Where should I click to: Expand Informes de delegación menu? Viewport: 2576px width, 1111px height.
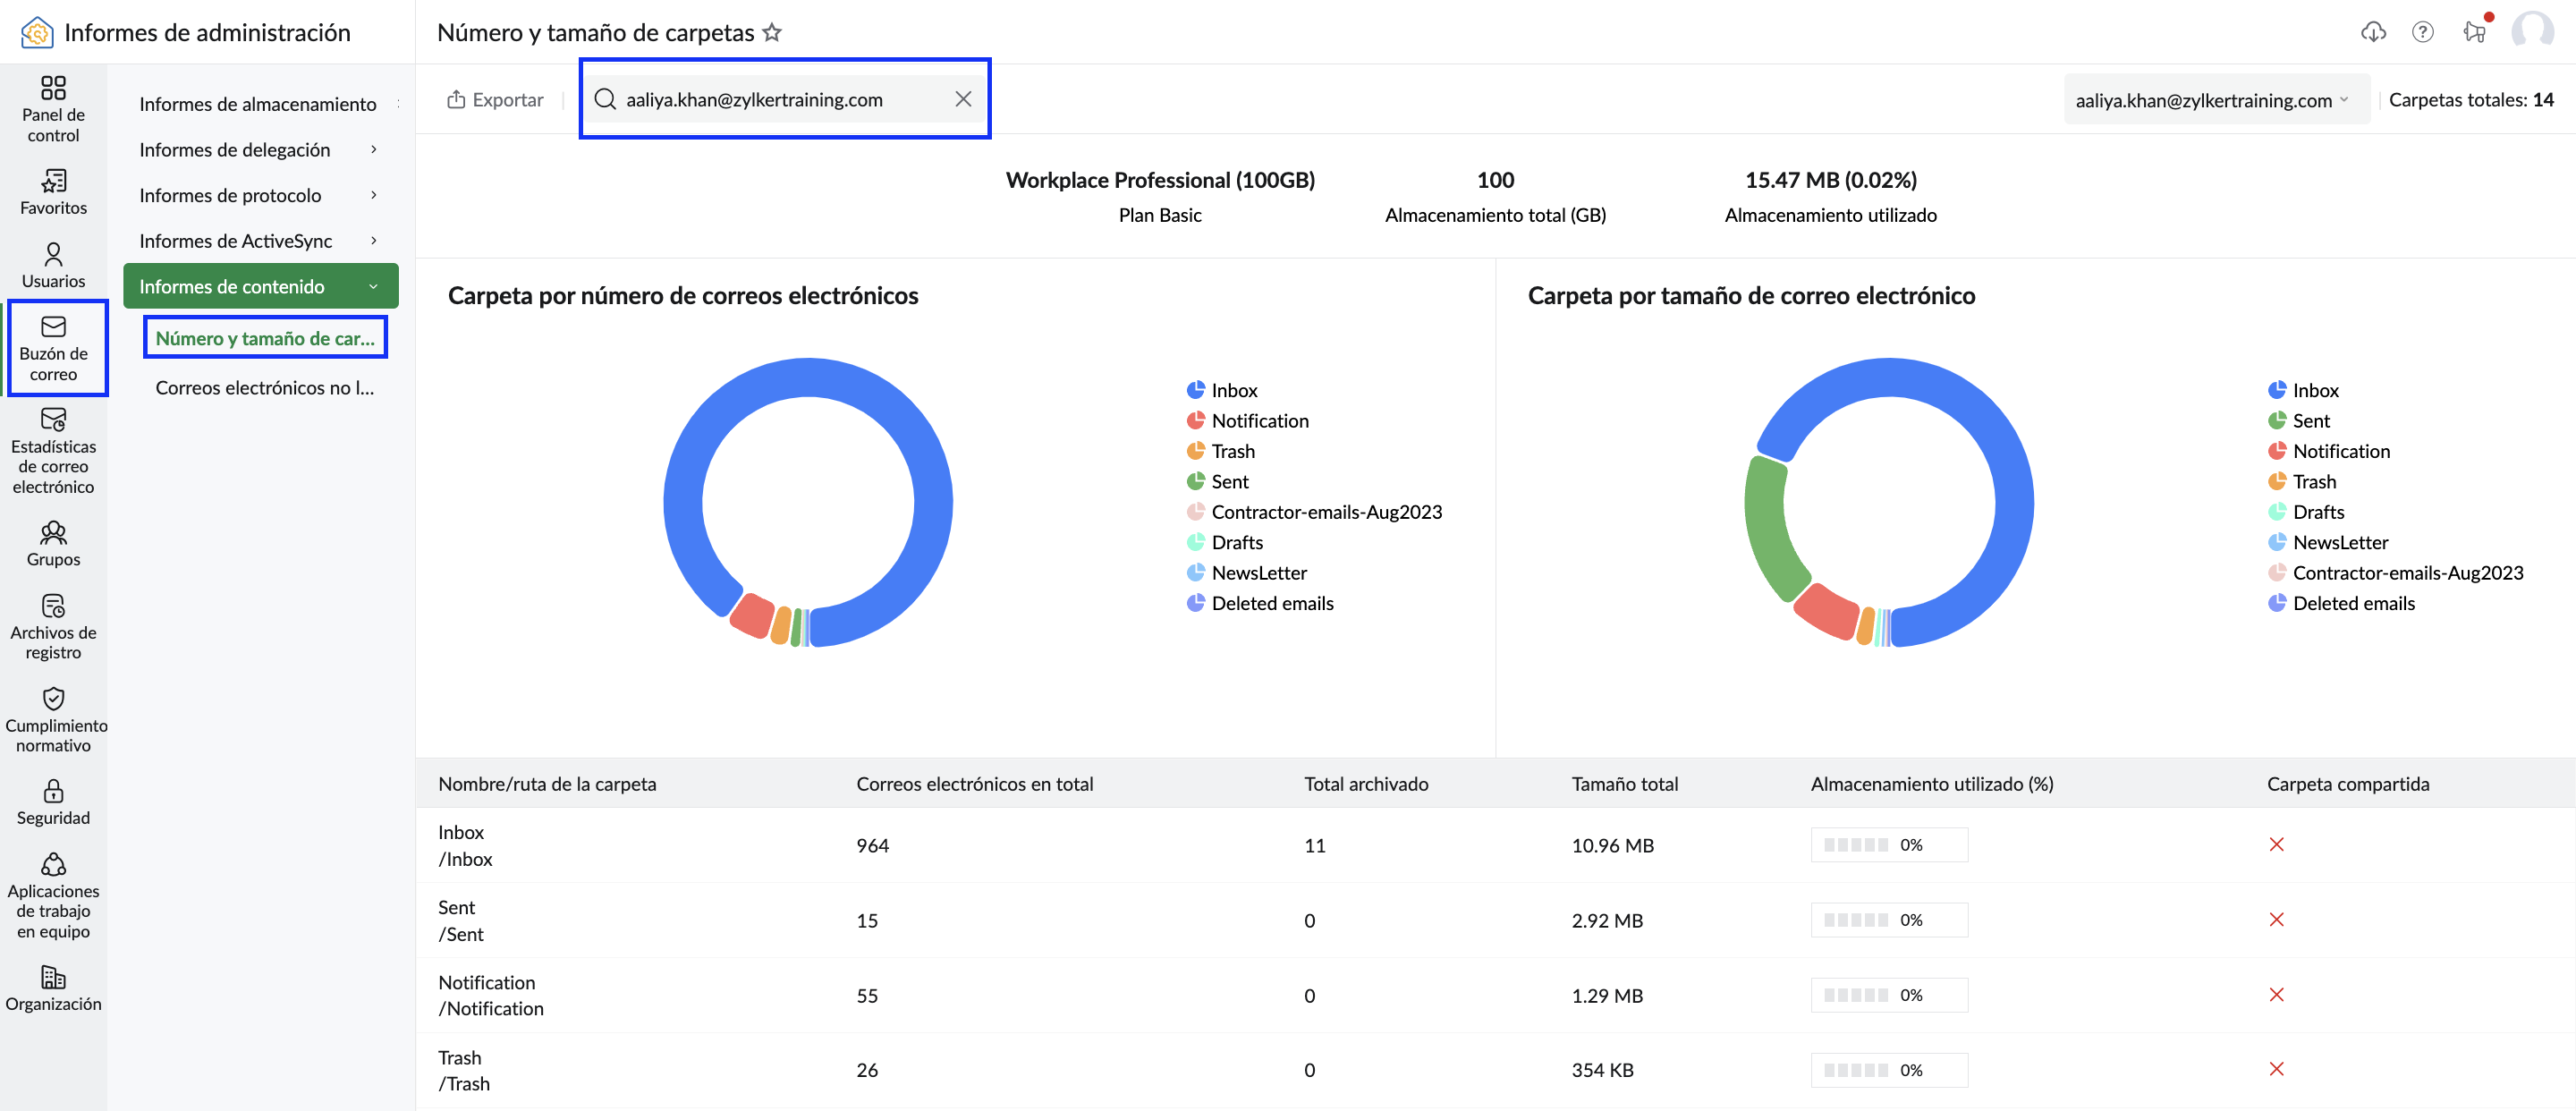pyautogui.click(x=260, y=149)
